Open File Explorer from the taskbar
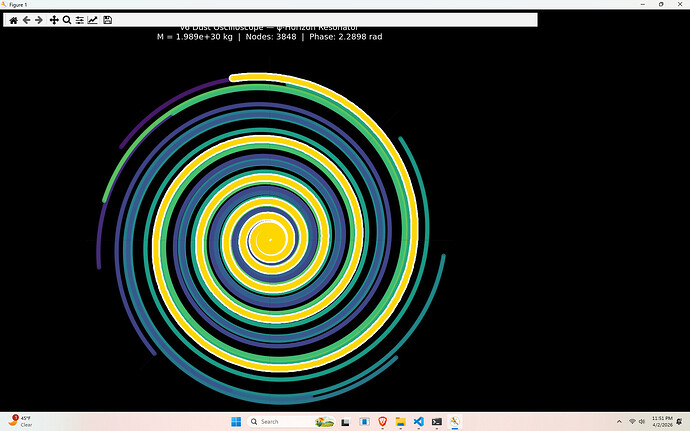Screen dimensions: 690x431 399,421
